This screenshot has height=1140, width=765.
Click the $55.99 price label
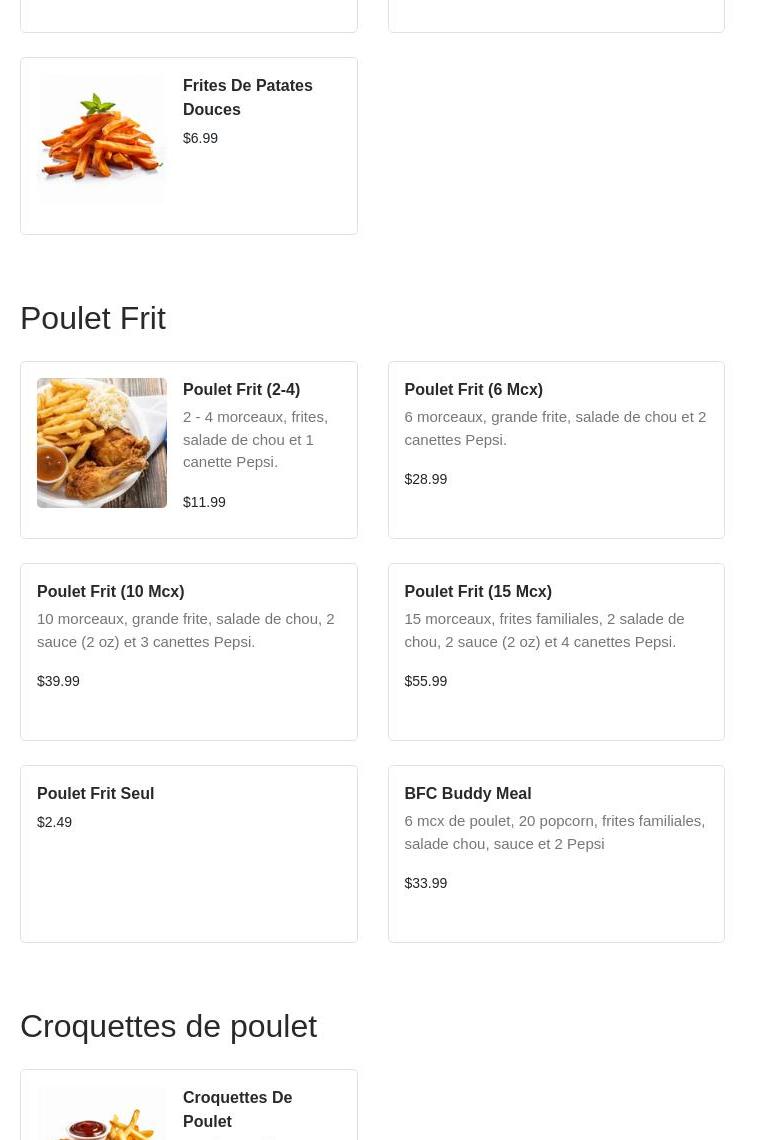(425, 681)
